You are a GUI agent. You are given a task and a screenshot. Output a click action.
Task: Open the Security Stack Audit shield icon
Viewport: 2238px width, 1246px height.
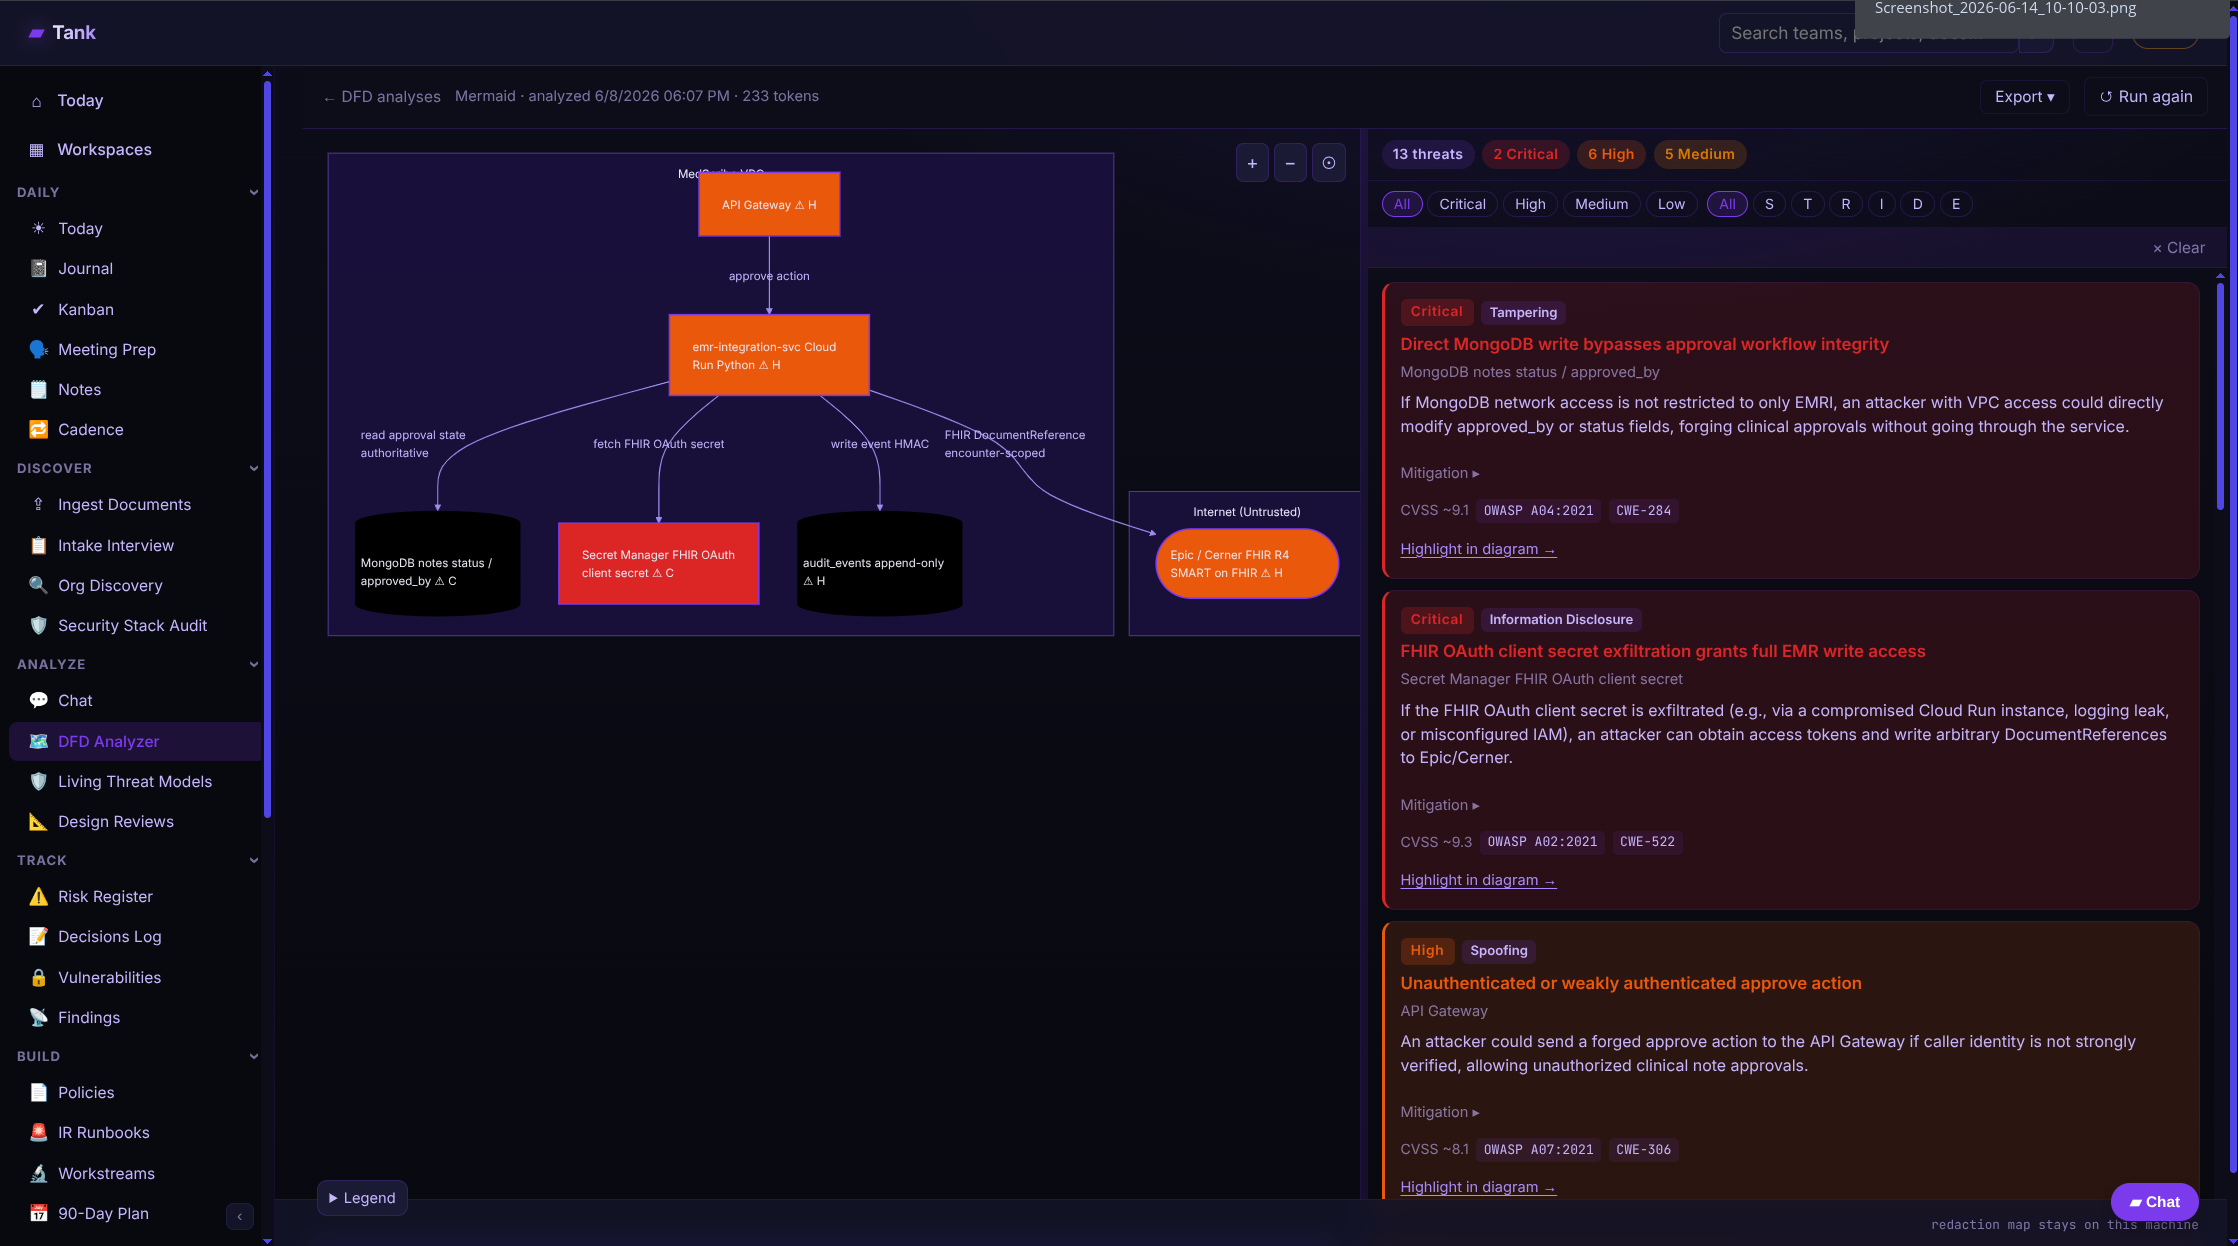click(x=38, y=625)
